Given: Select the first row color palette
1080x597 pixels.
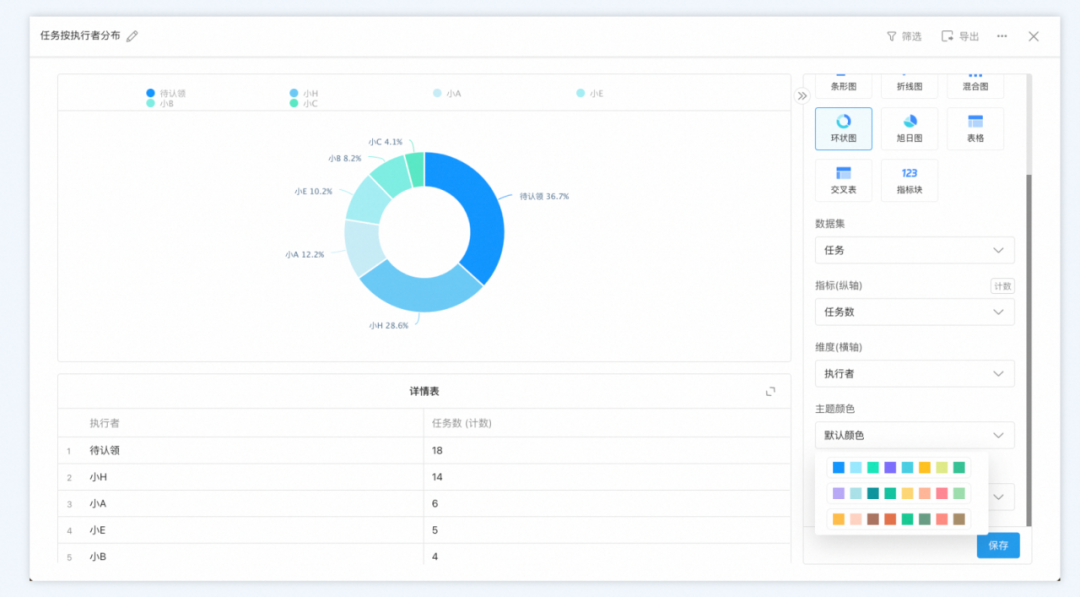Looking at the screenshot, I should point(899,467).
